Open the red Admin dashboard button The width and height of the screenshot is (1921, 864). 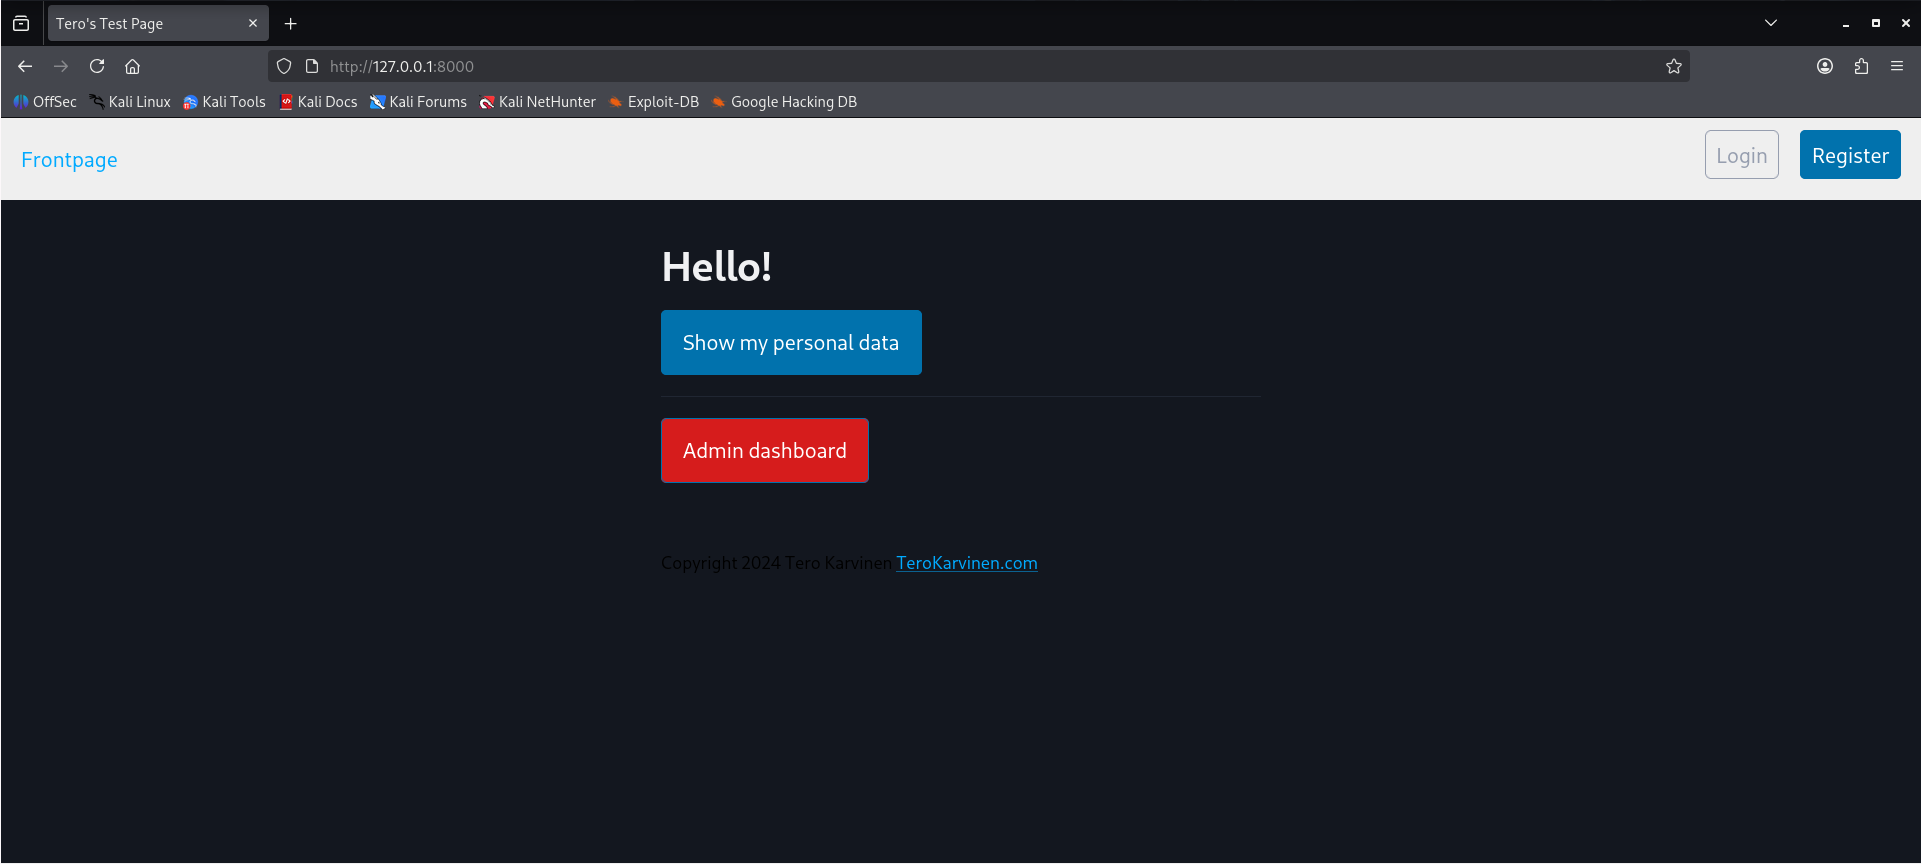pos(764,450)
